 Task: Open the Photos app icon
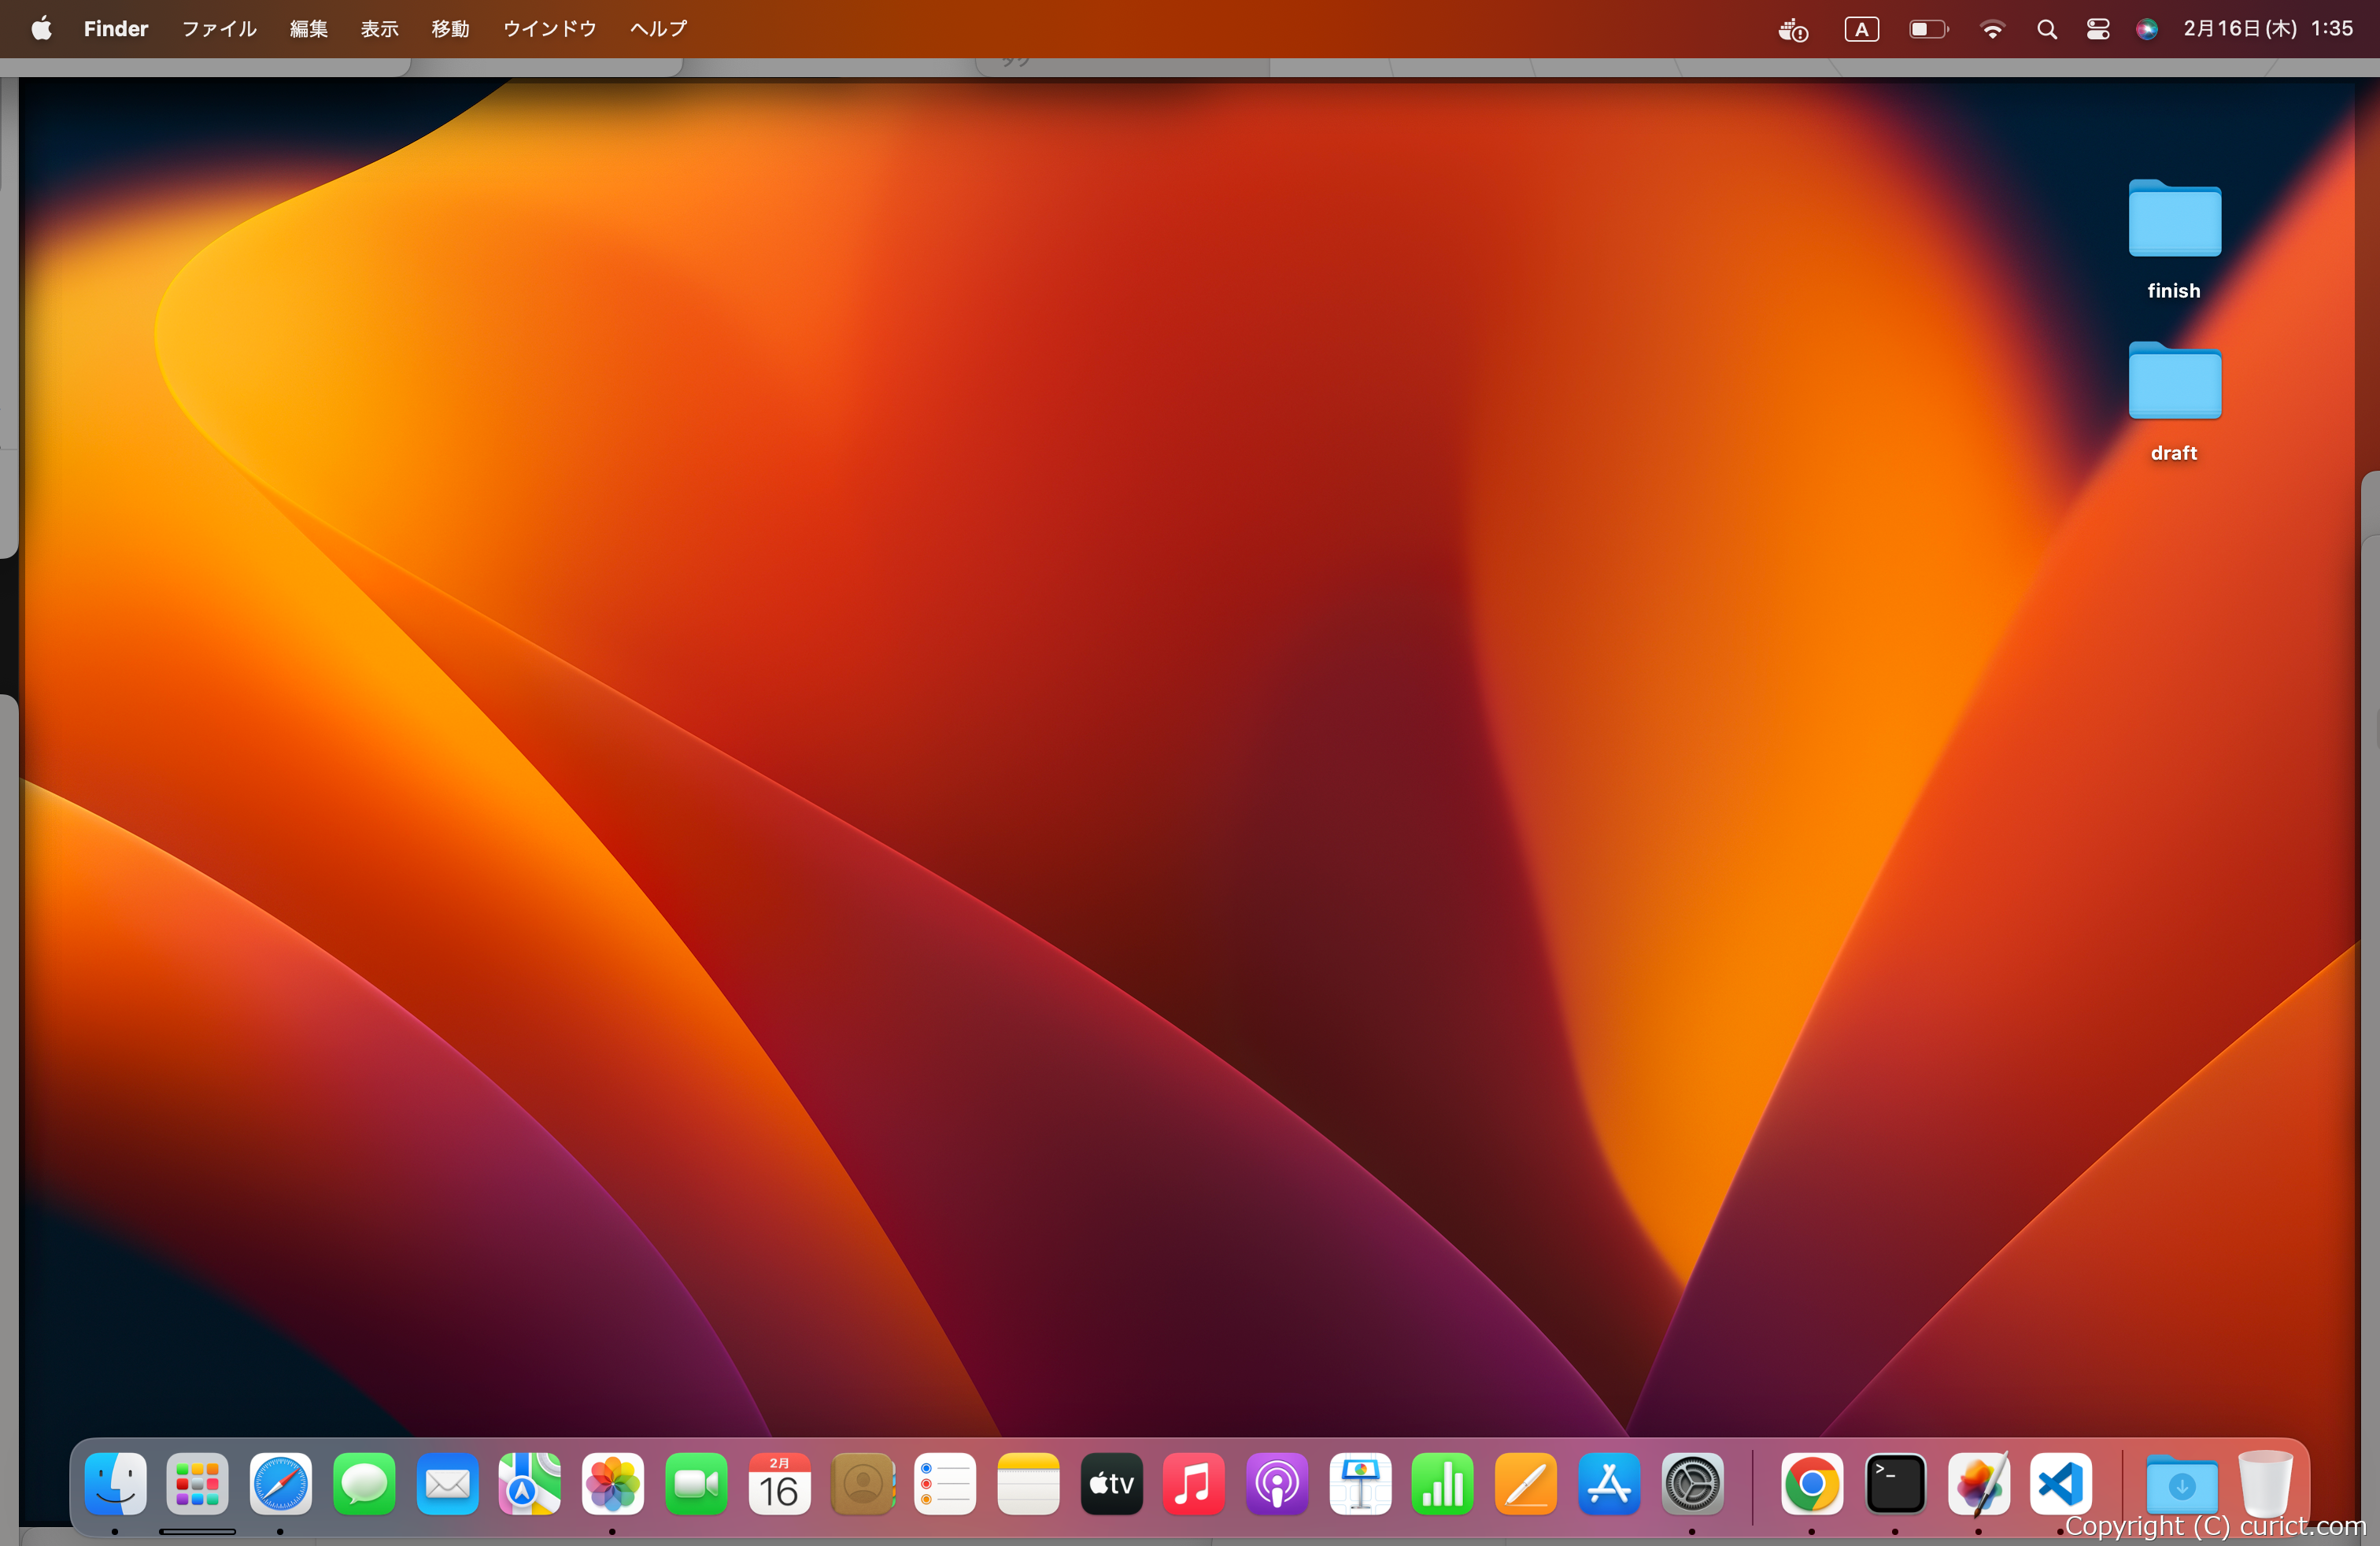613,1484
